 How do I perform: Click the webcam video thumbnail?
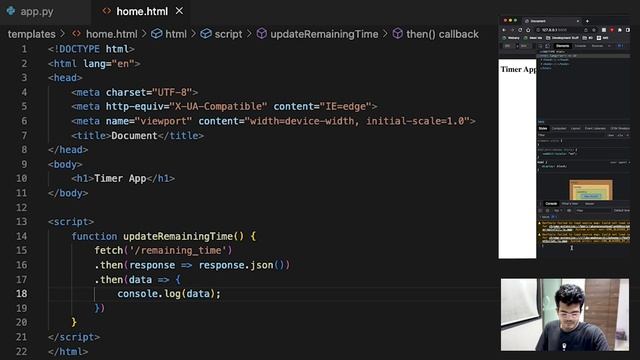pos(565,314)
